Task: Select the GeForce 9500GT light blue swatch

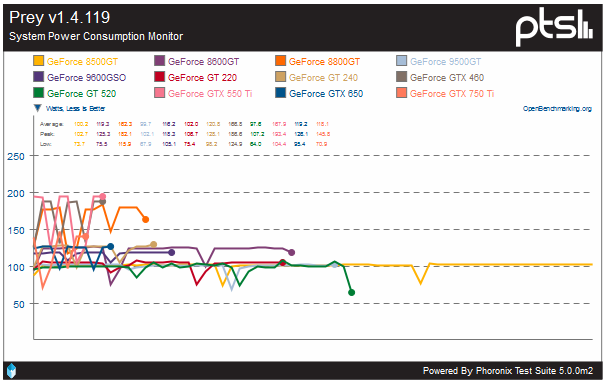Action: point(402,61)
